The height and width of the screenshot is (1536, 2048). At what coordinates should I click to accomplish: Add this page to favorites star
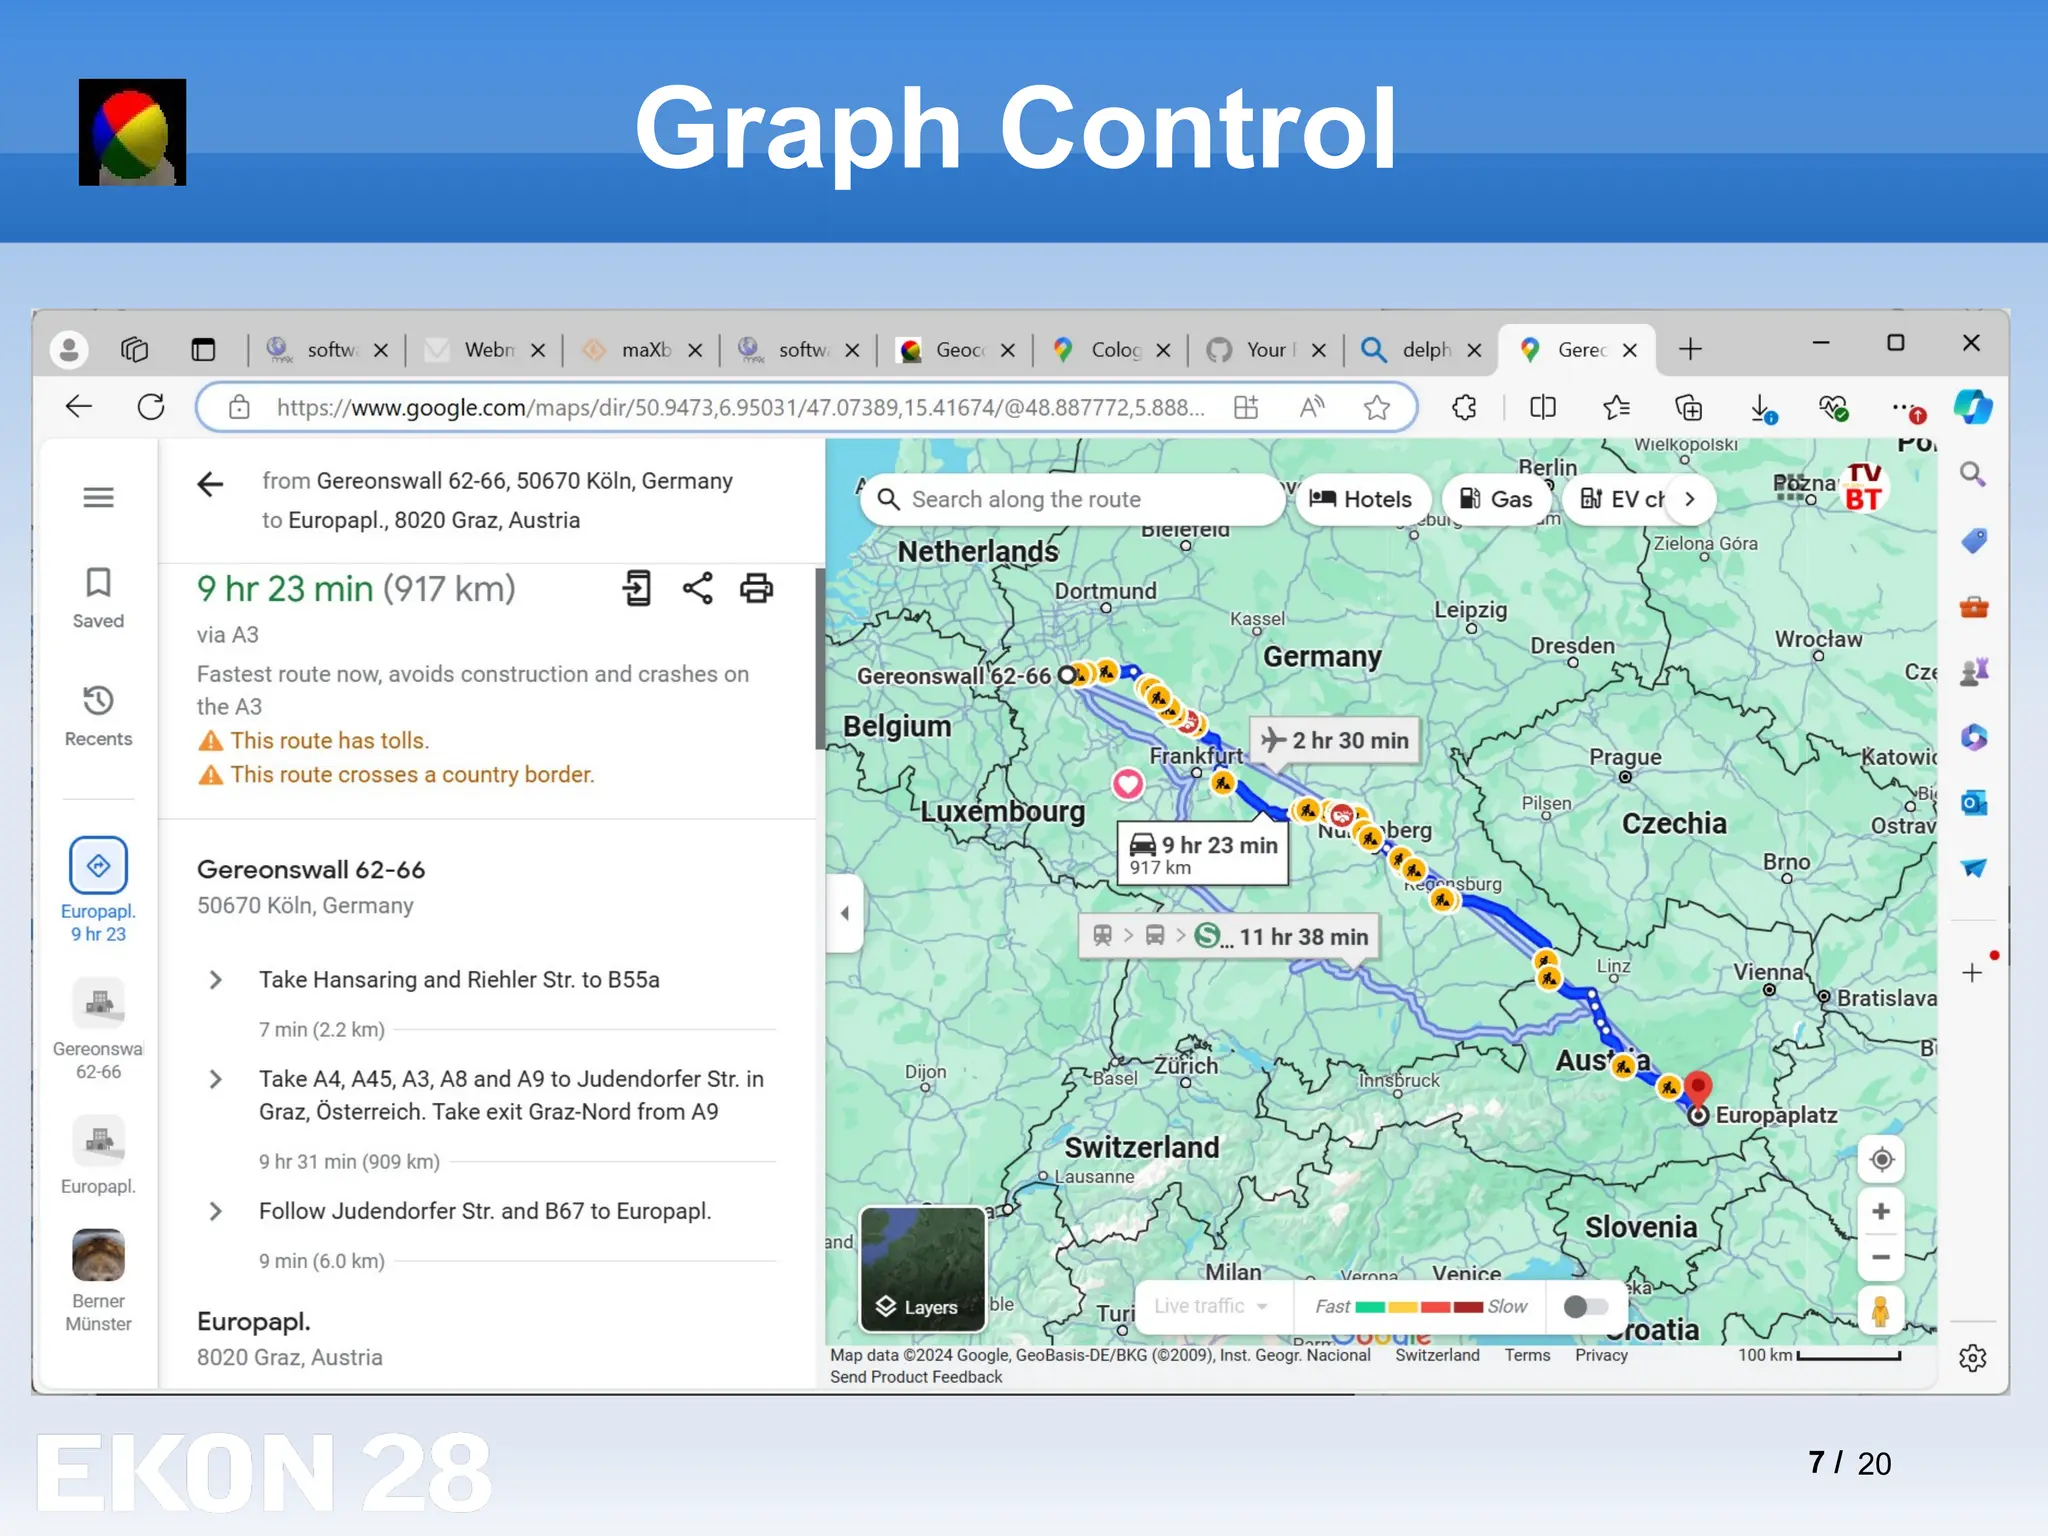tap(1377, 407)
